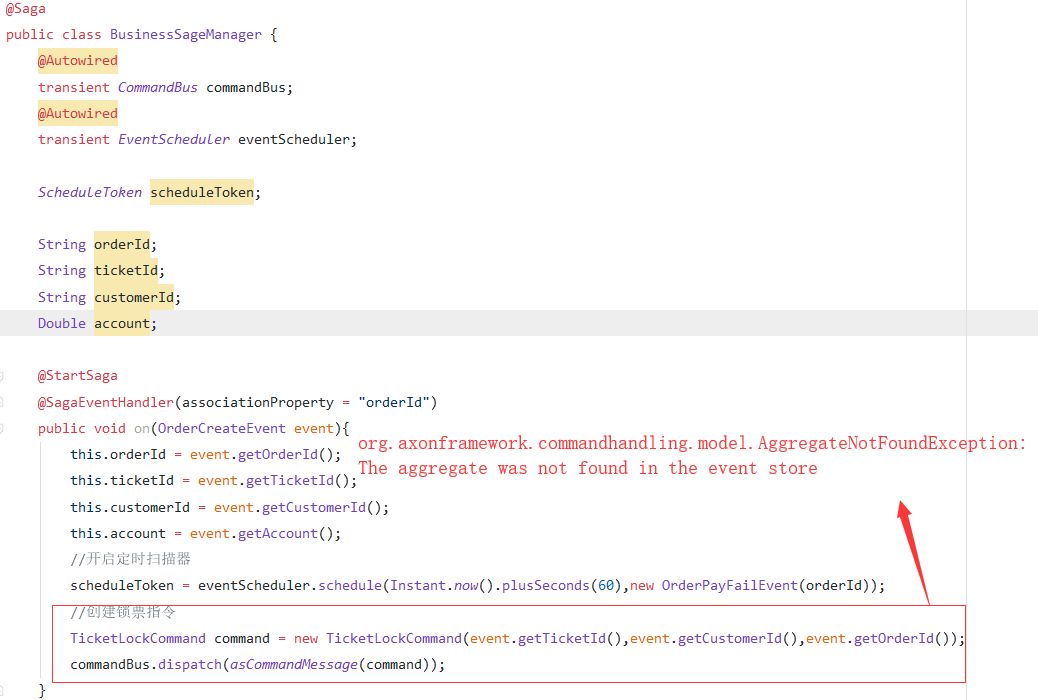Select the BusinessSageManager class name
This screenshot has width=1038, height=700.
[x=186, y=34]
